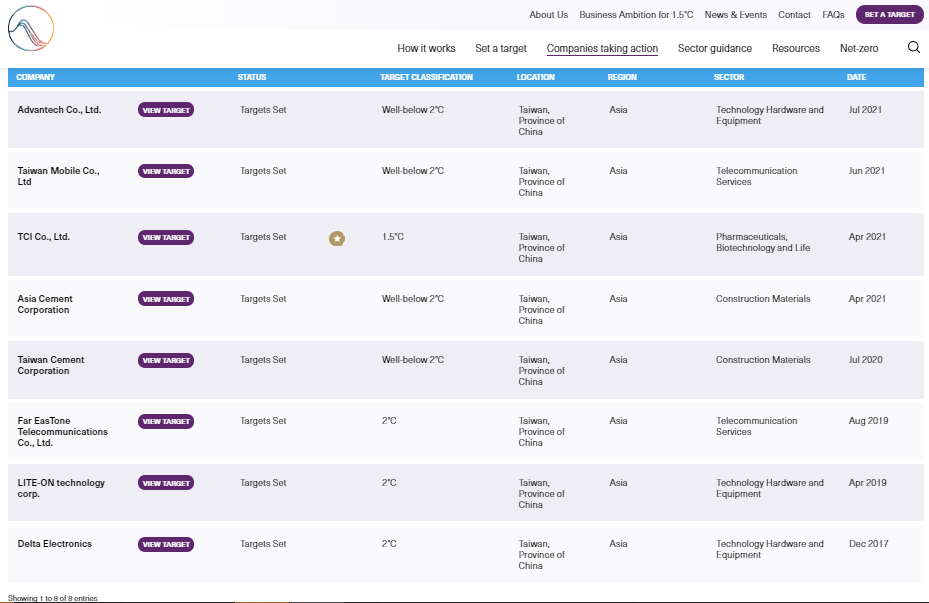Image resolution: width=929 pixels, height=603 pixels.
Task: Sort by Target Classification column header
Action: pos(427,77)
